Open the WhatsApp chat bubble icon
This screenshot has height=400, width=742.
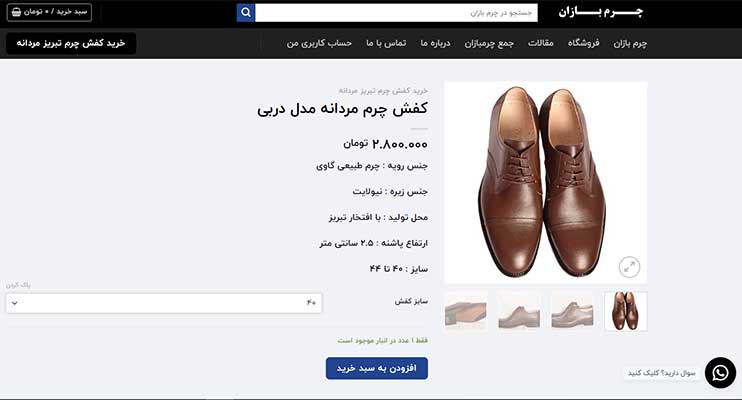click(720, 373)
